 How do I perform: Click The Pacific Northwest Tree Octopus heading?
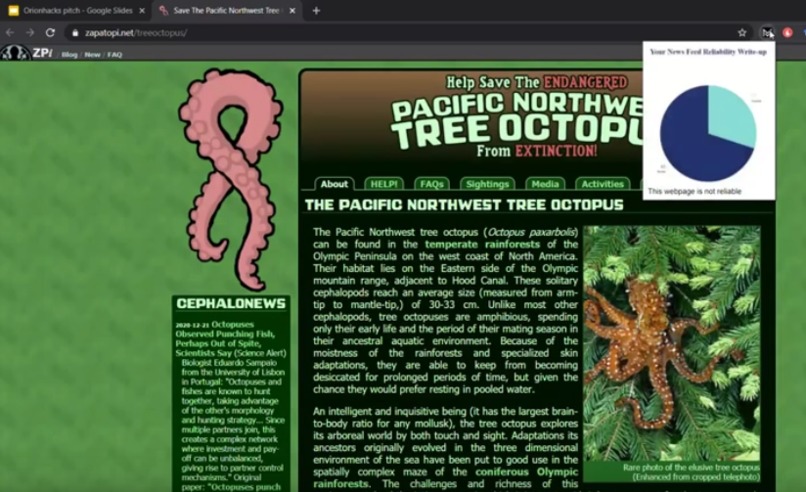[x=464, y=205]
